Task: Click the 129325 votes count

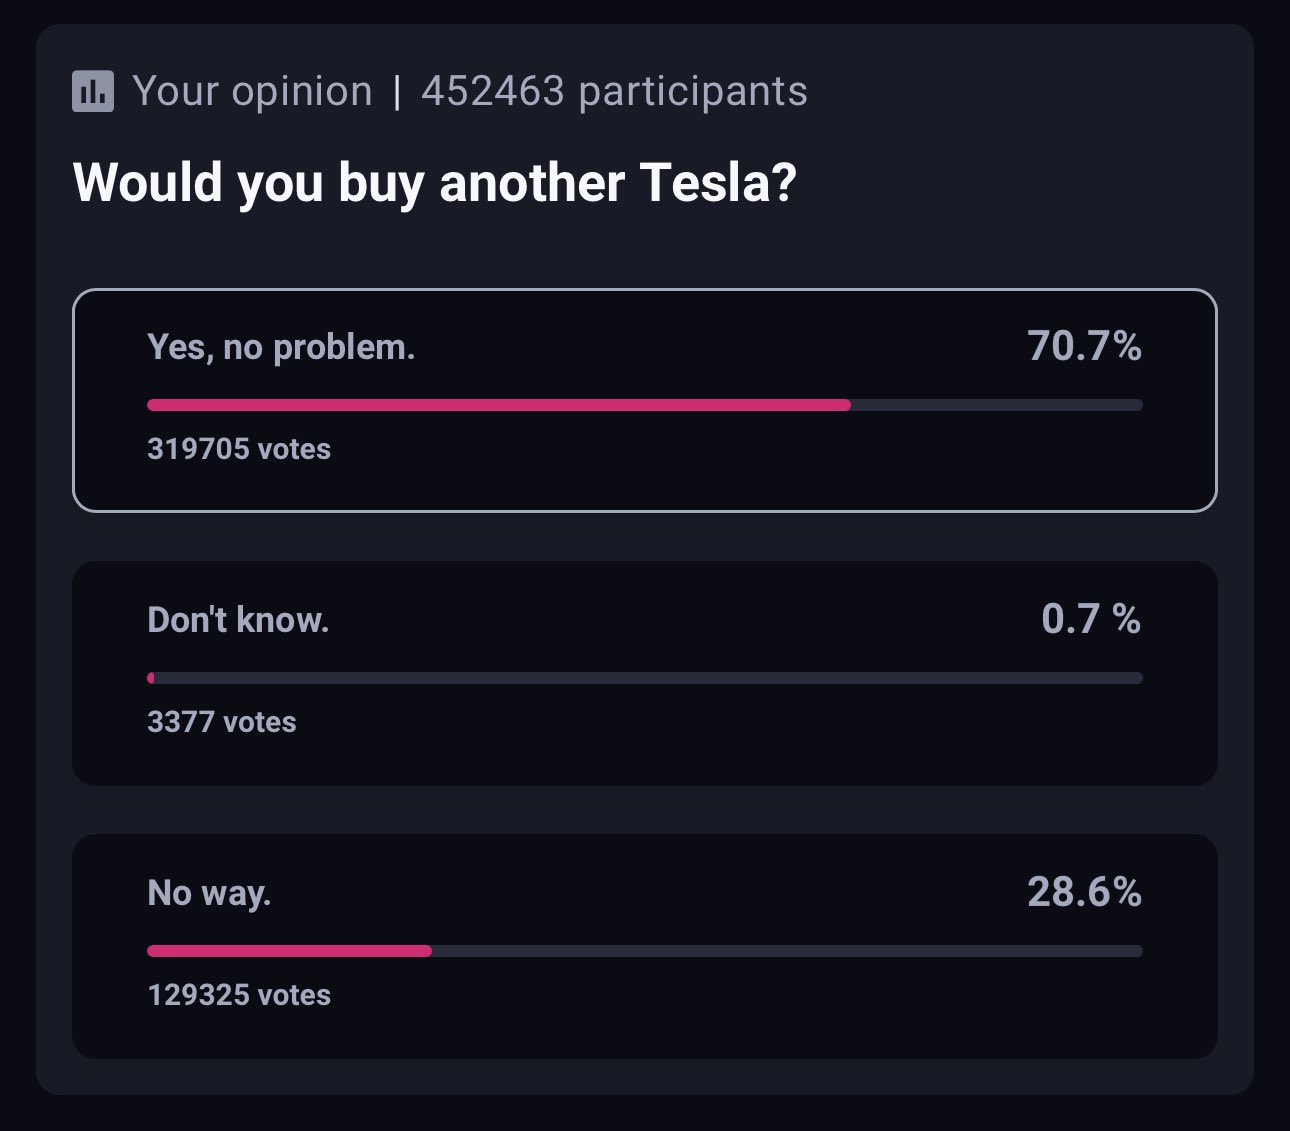Action: tap(239, 995)
